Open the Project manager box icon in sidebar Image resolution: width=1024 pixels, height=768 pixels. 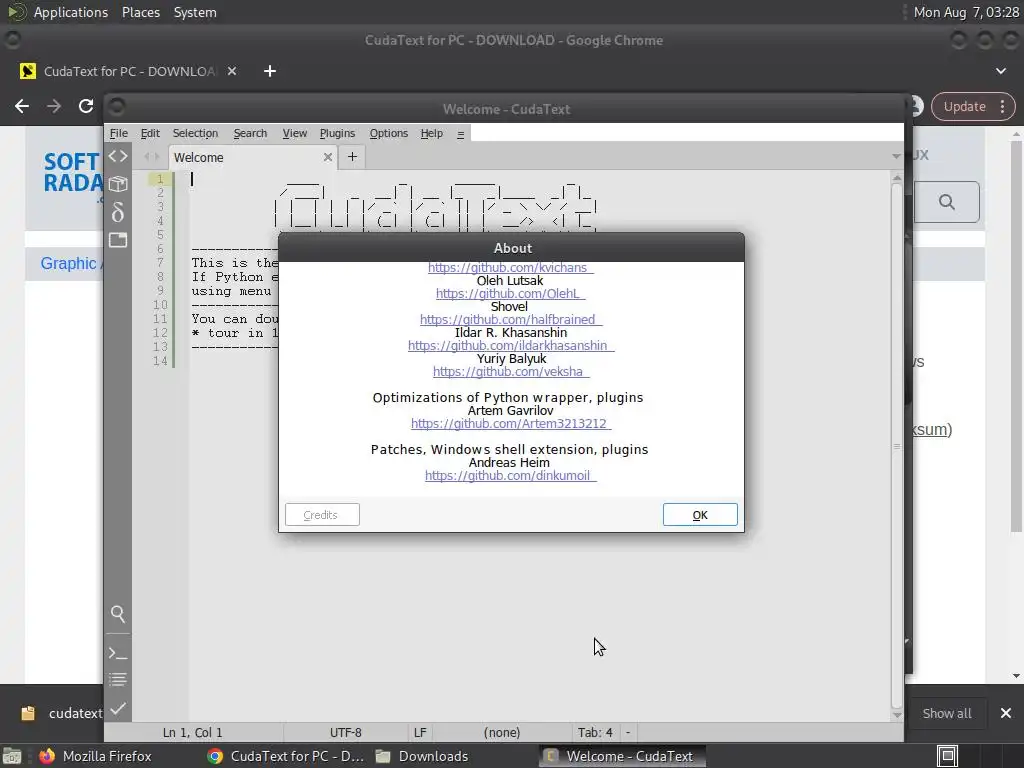(x=118, y=184)
